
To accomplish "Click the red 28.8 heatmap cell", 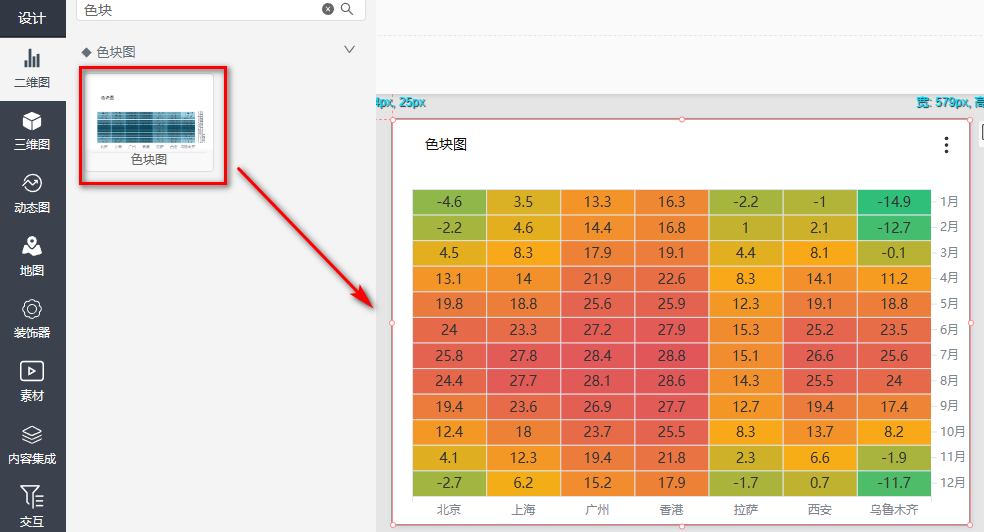I will click(672, 355).
